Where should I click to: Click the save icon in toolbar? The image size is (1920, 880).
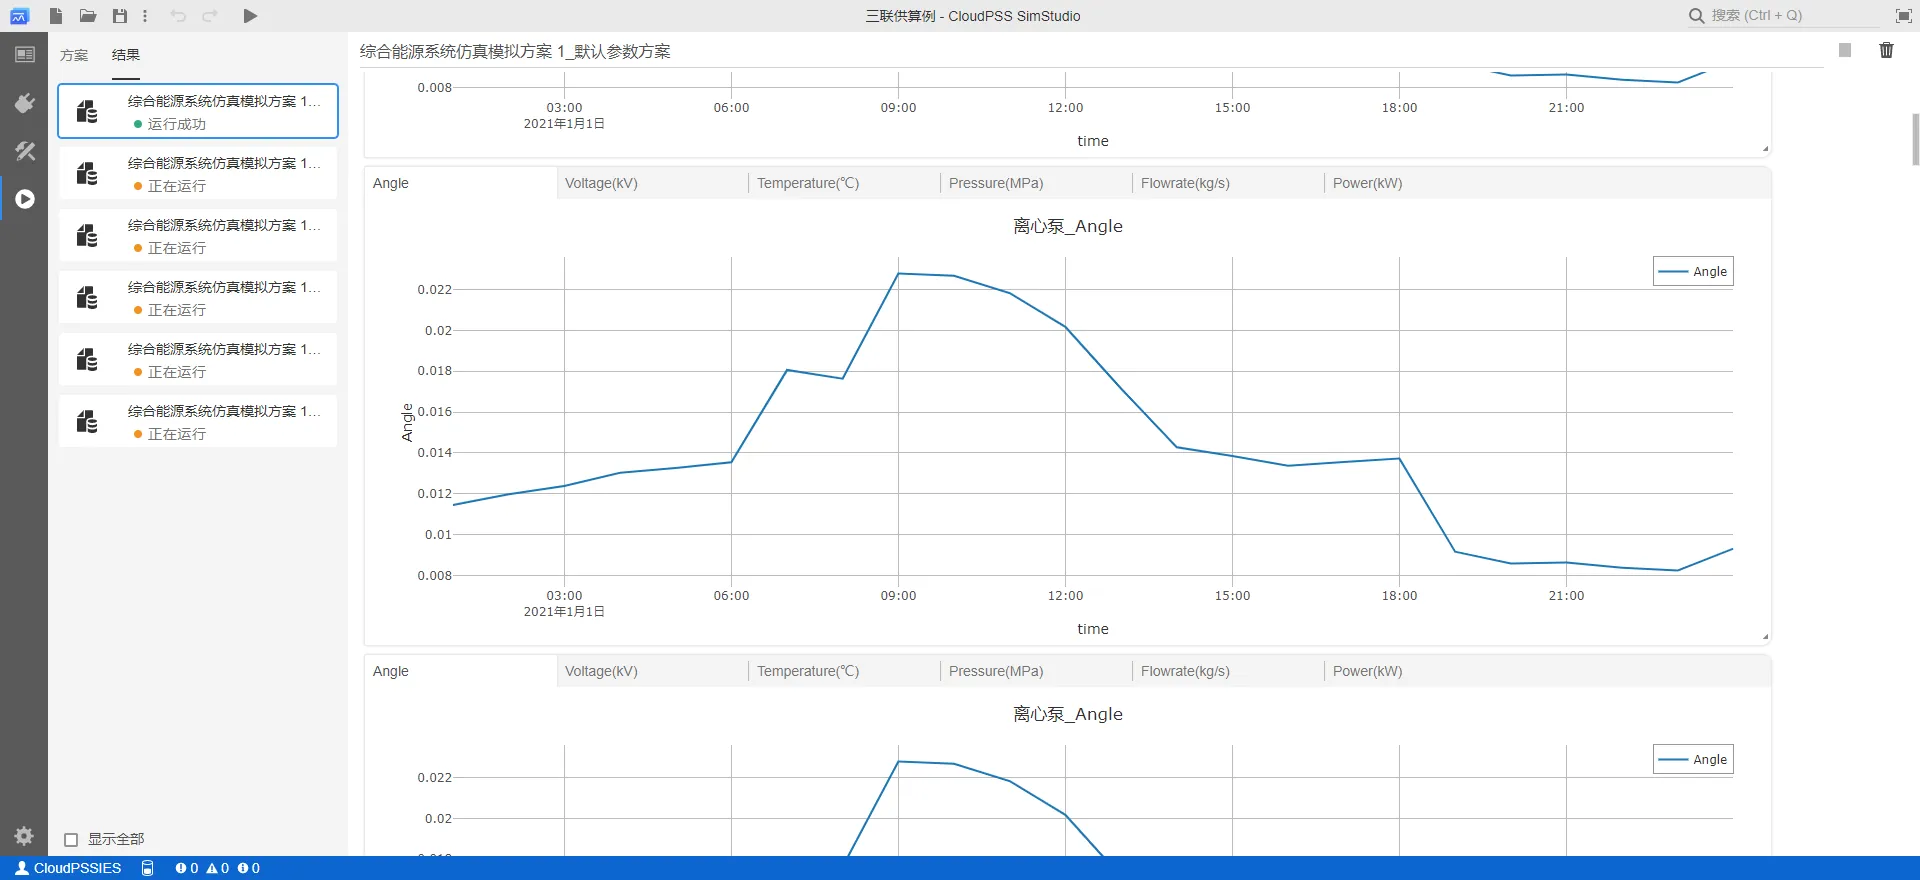pyautogui.click(x=120, y=16)
